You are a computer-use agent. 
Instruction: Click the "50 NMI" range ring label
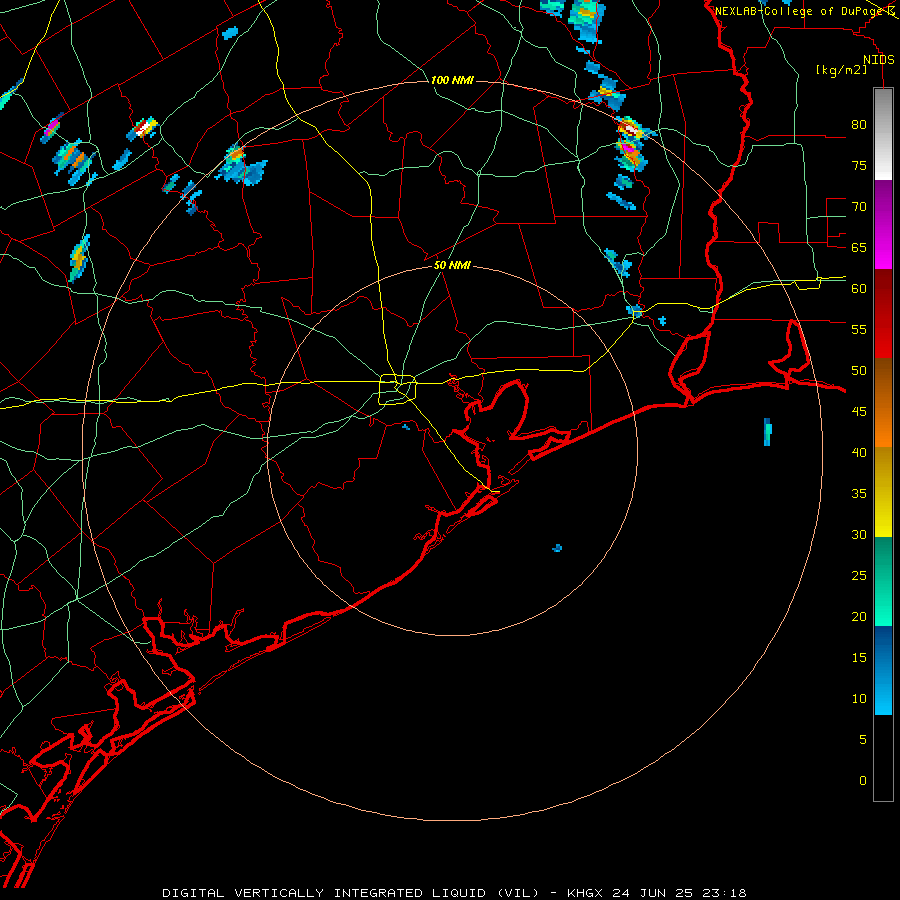pyautogui.click(x=452, y=265)
